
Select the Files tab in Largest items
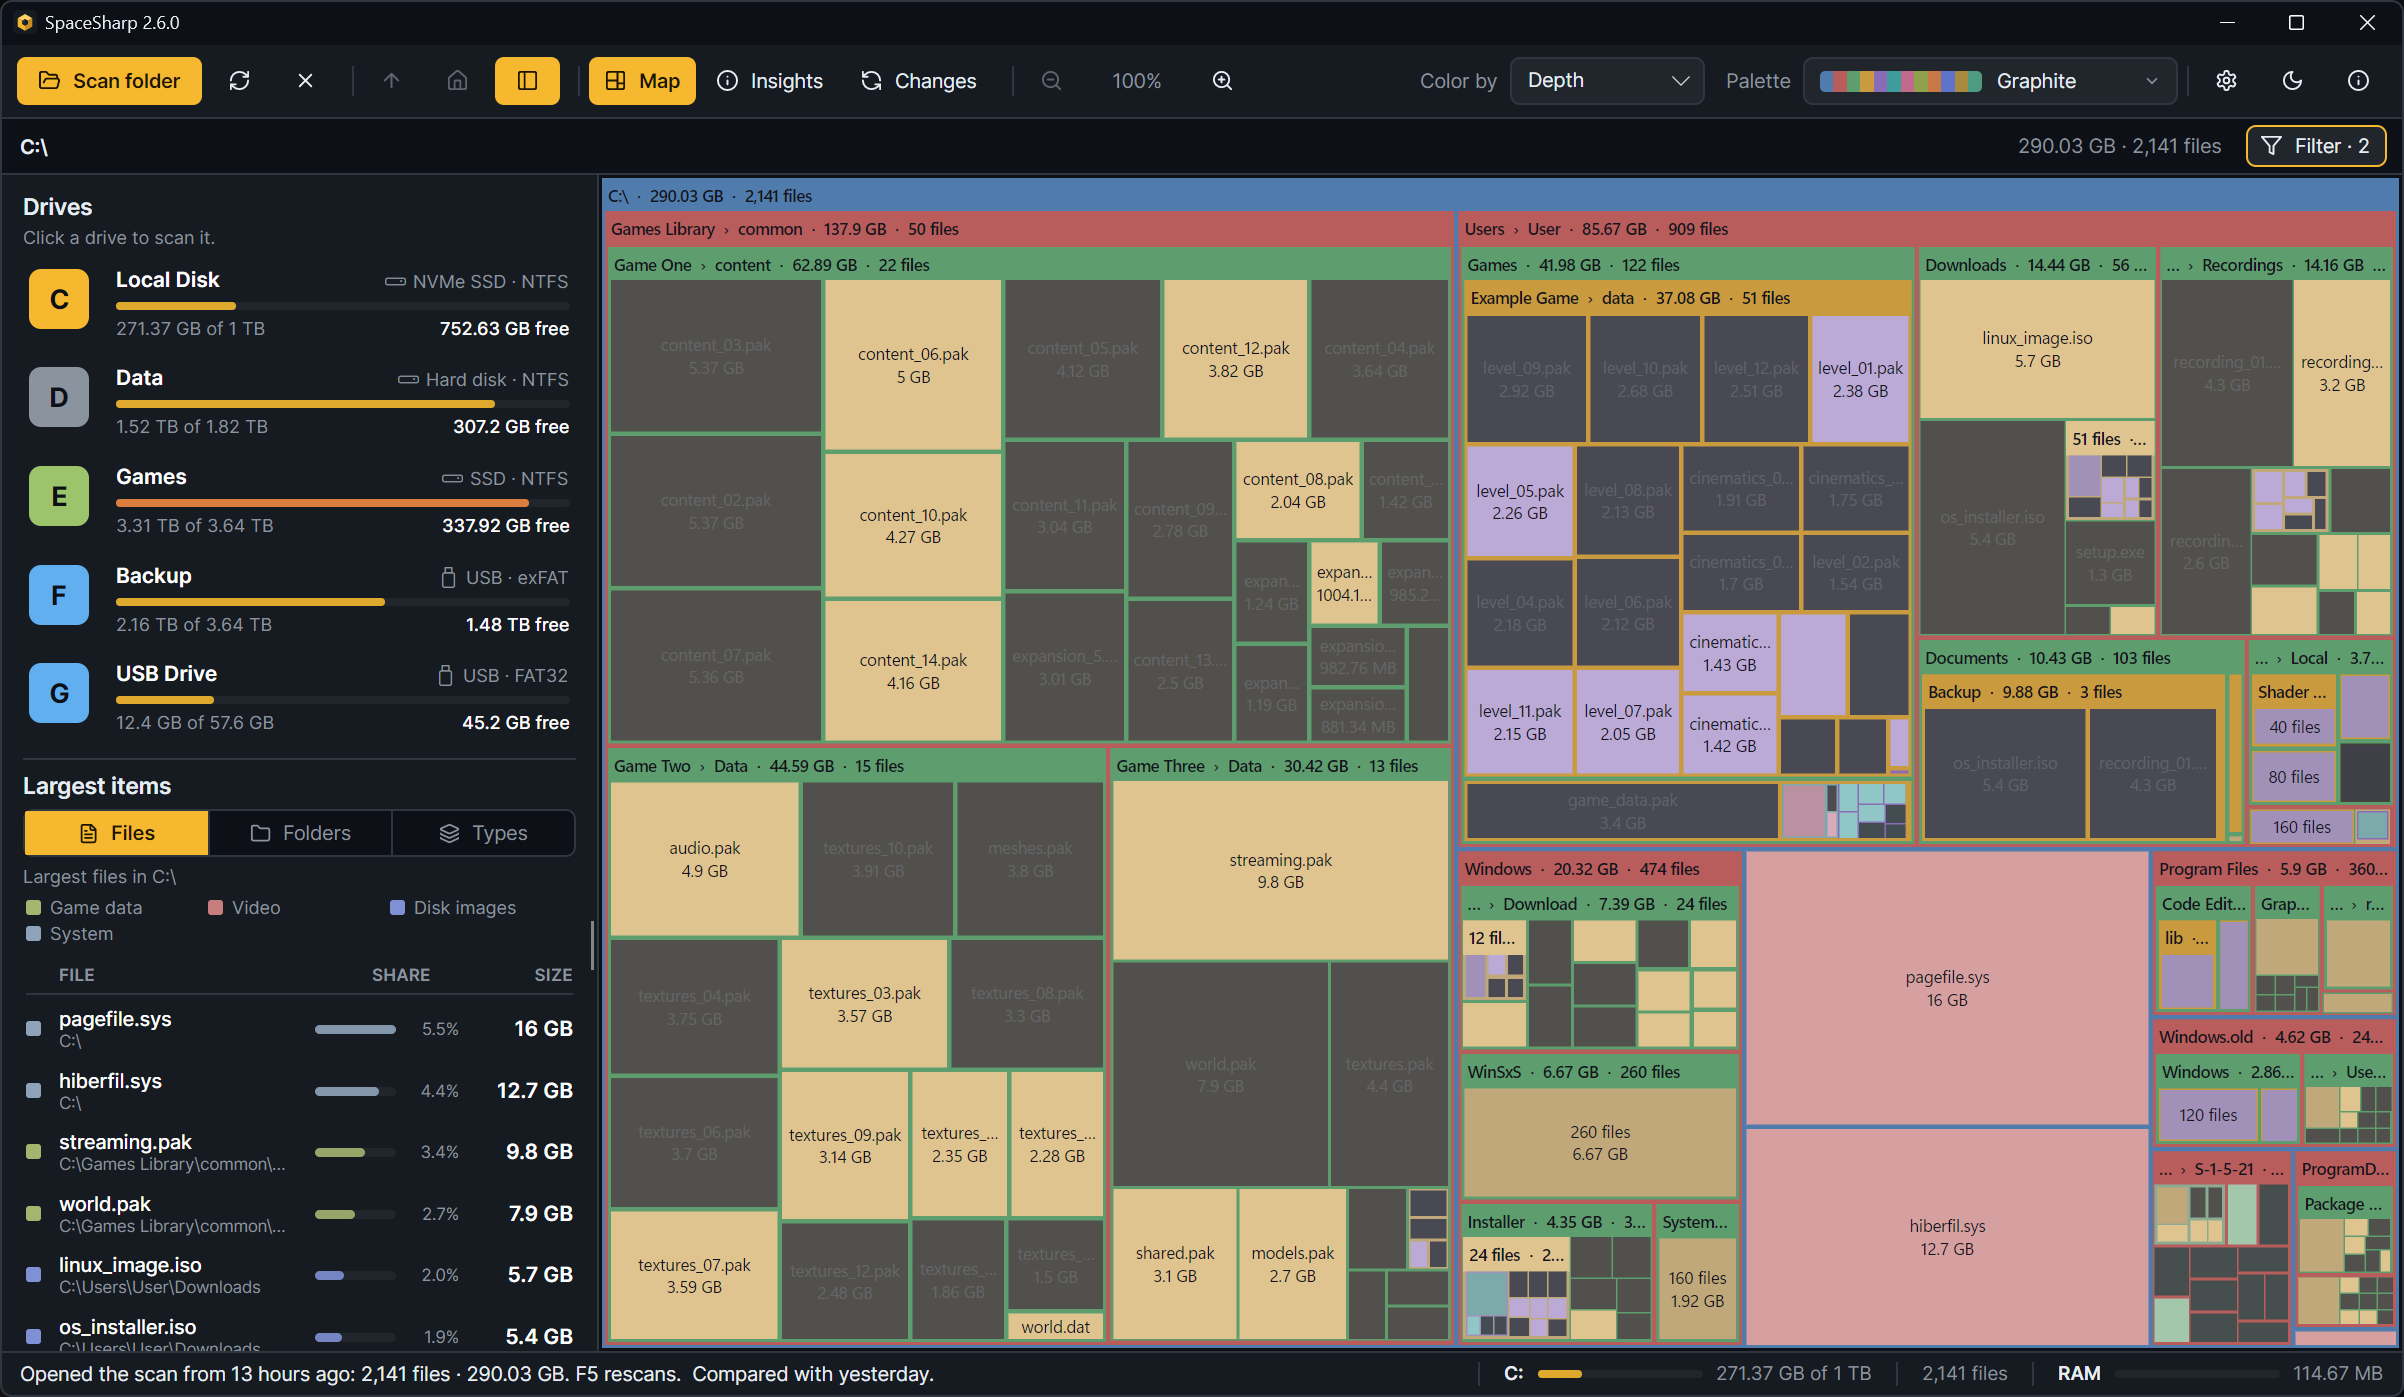pos(116,833)
